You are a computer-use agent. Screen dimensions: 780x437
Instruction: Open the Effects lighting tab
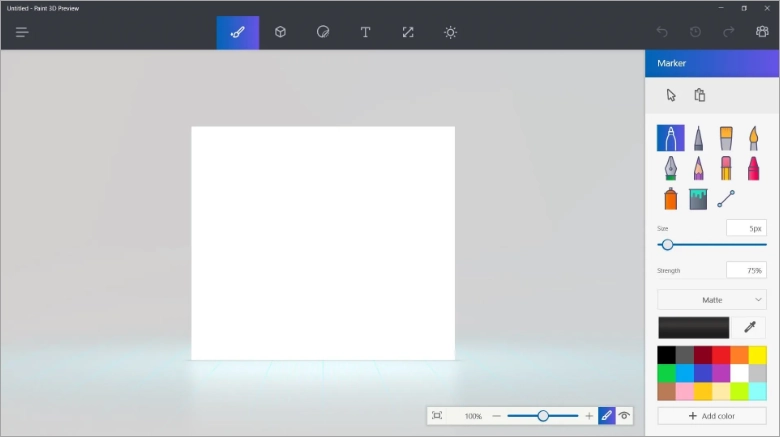pos(450,32)
